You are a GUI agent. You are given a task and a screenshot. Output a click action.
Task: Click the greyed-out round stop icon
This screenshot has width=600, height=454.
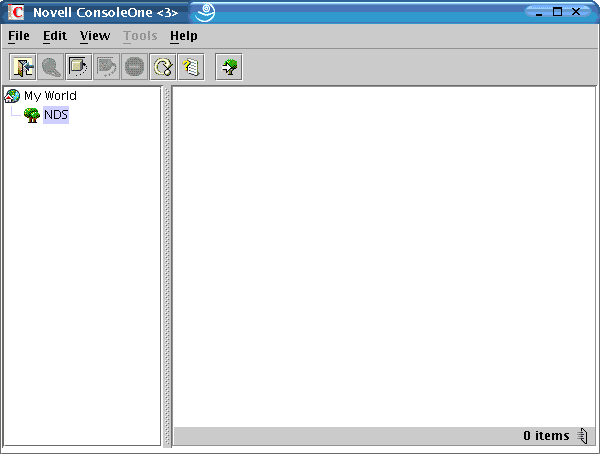134,67
